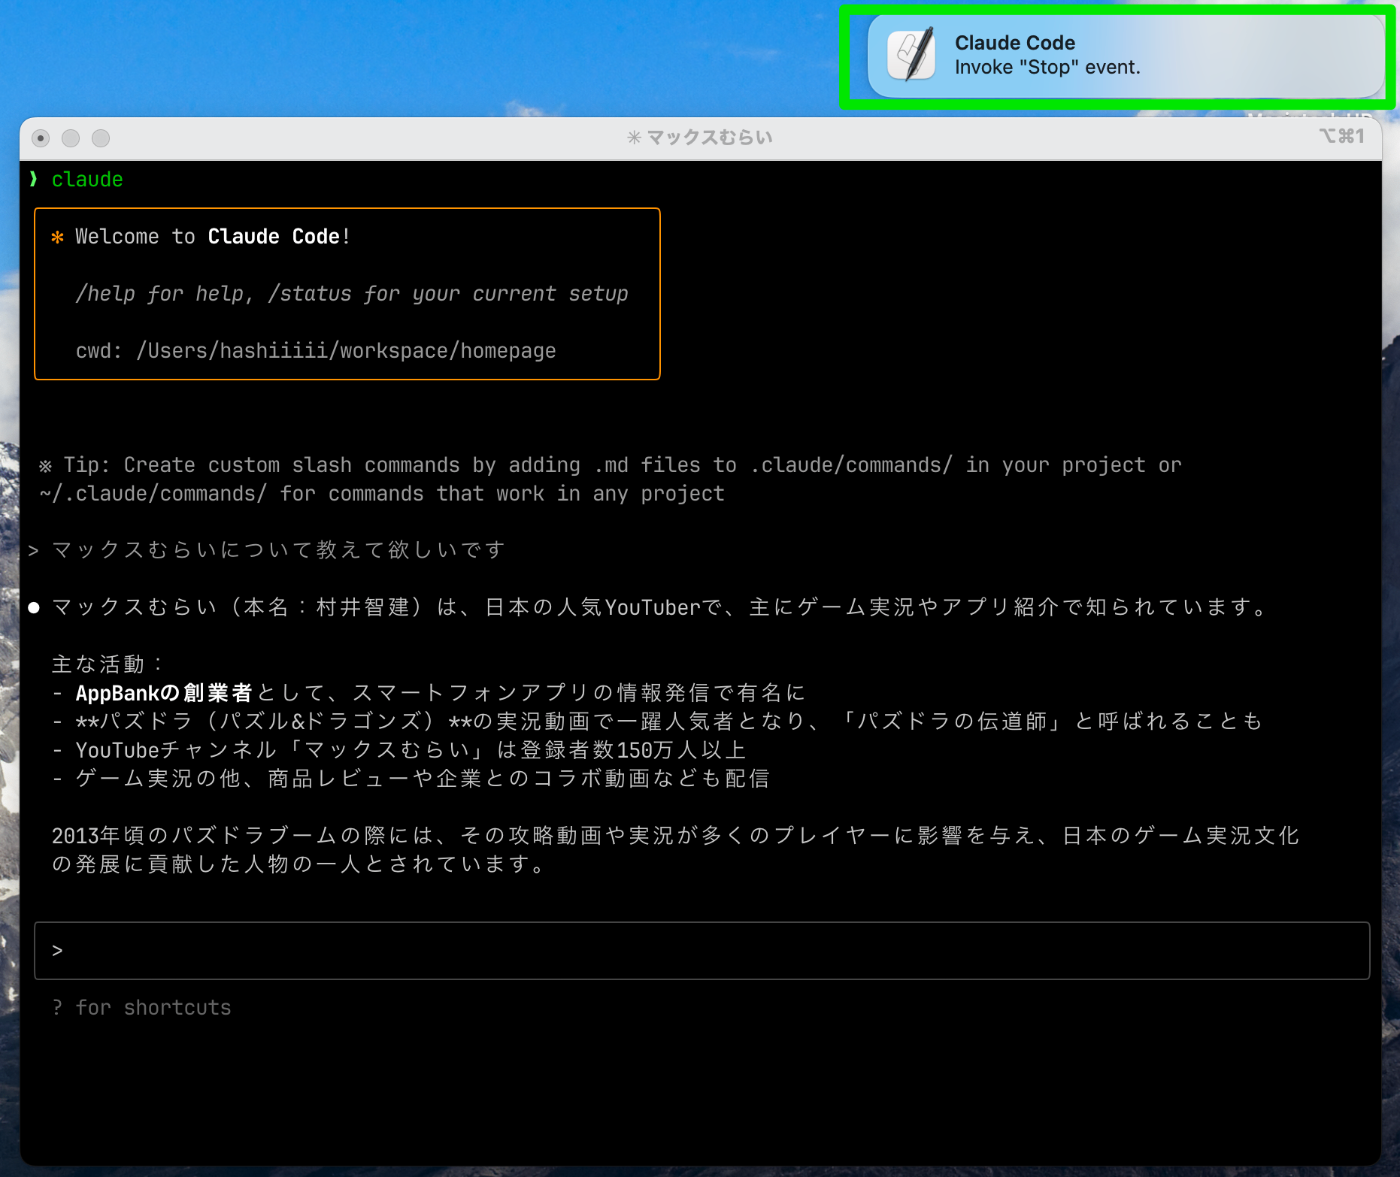Click the '2013年頃のパズドラブーム' paragraph line
Image resolution: width=1400 pixels, height=1177 pixels.
pyautogui.click(x=675, y=836)
